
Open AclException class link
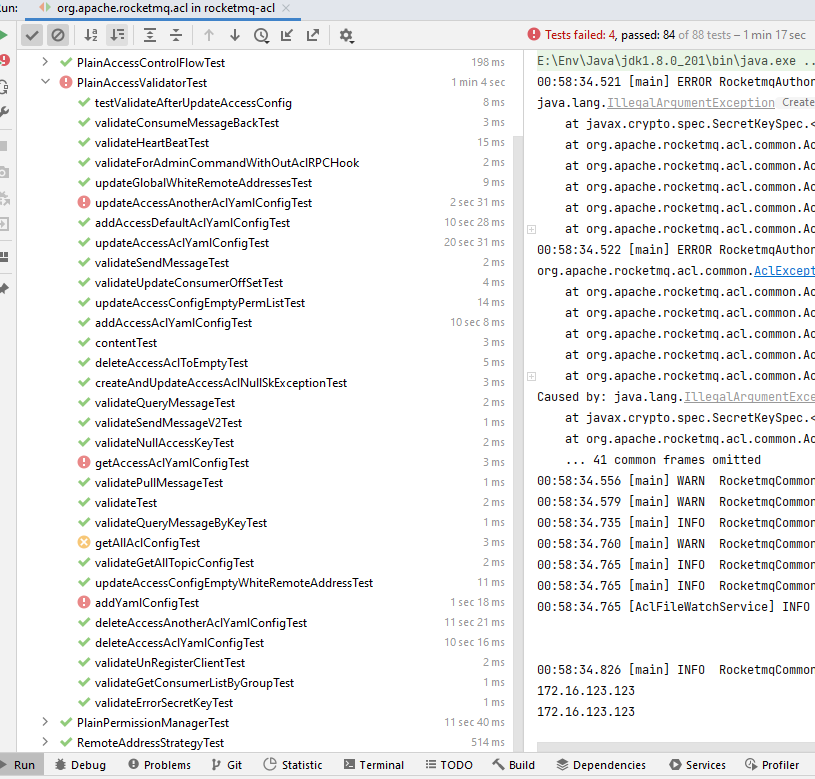coord(784,271)
